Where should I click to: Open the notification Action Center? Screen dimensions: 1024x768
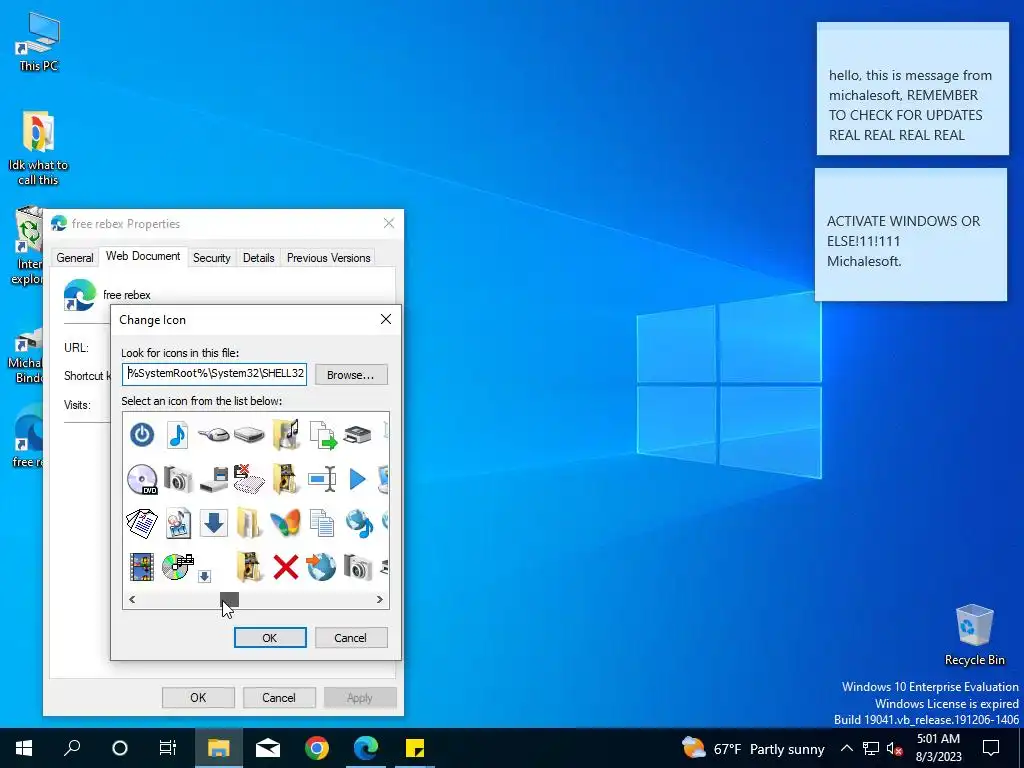pyautogui.click(x=991, y=748)
